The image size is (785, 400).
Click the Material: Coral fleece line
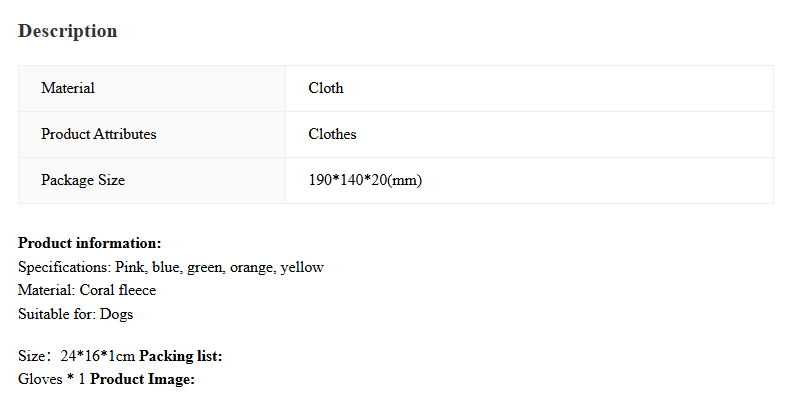87,290
